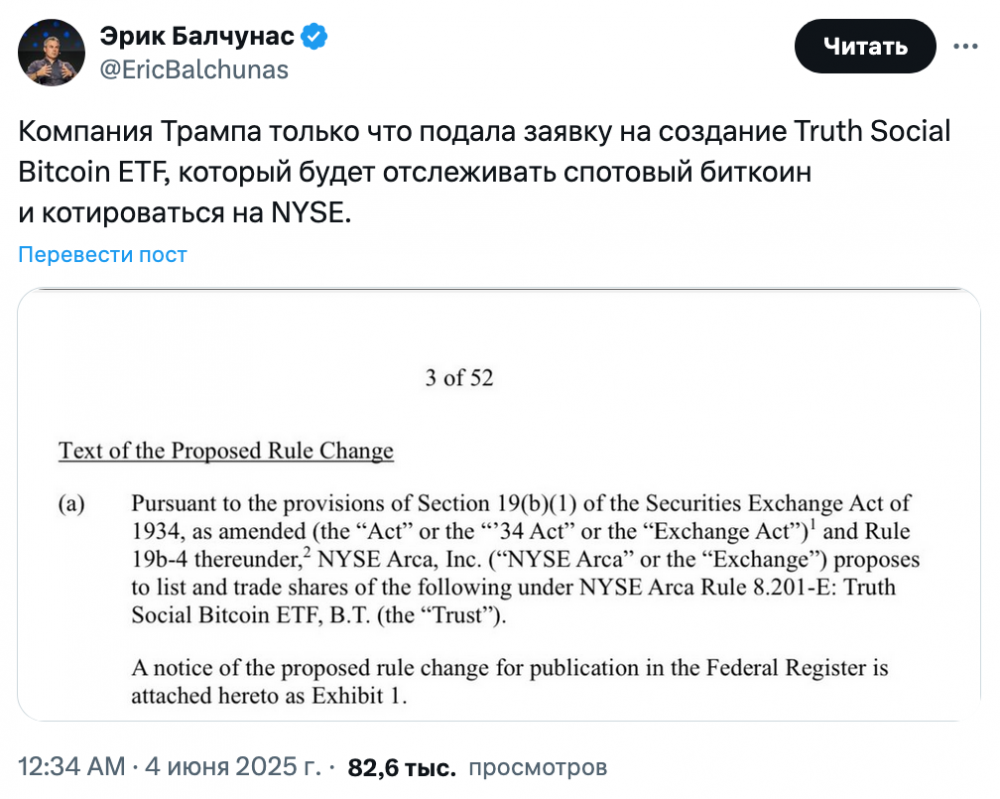
Task: Open the three-dots more options menu
Action: [x=966, y=46]
